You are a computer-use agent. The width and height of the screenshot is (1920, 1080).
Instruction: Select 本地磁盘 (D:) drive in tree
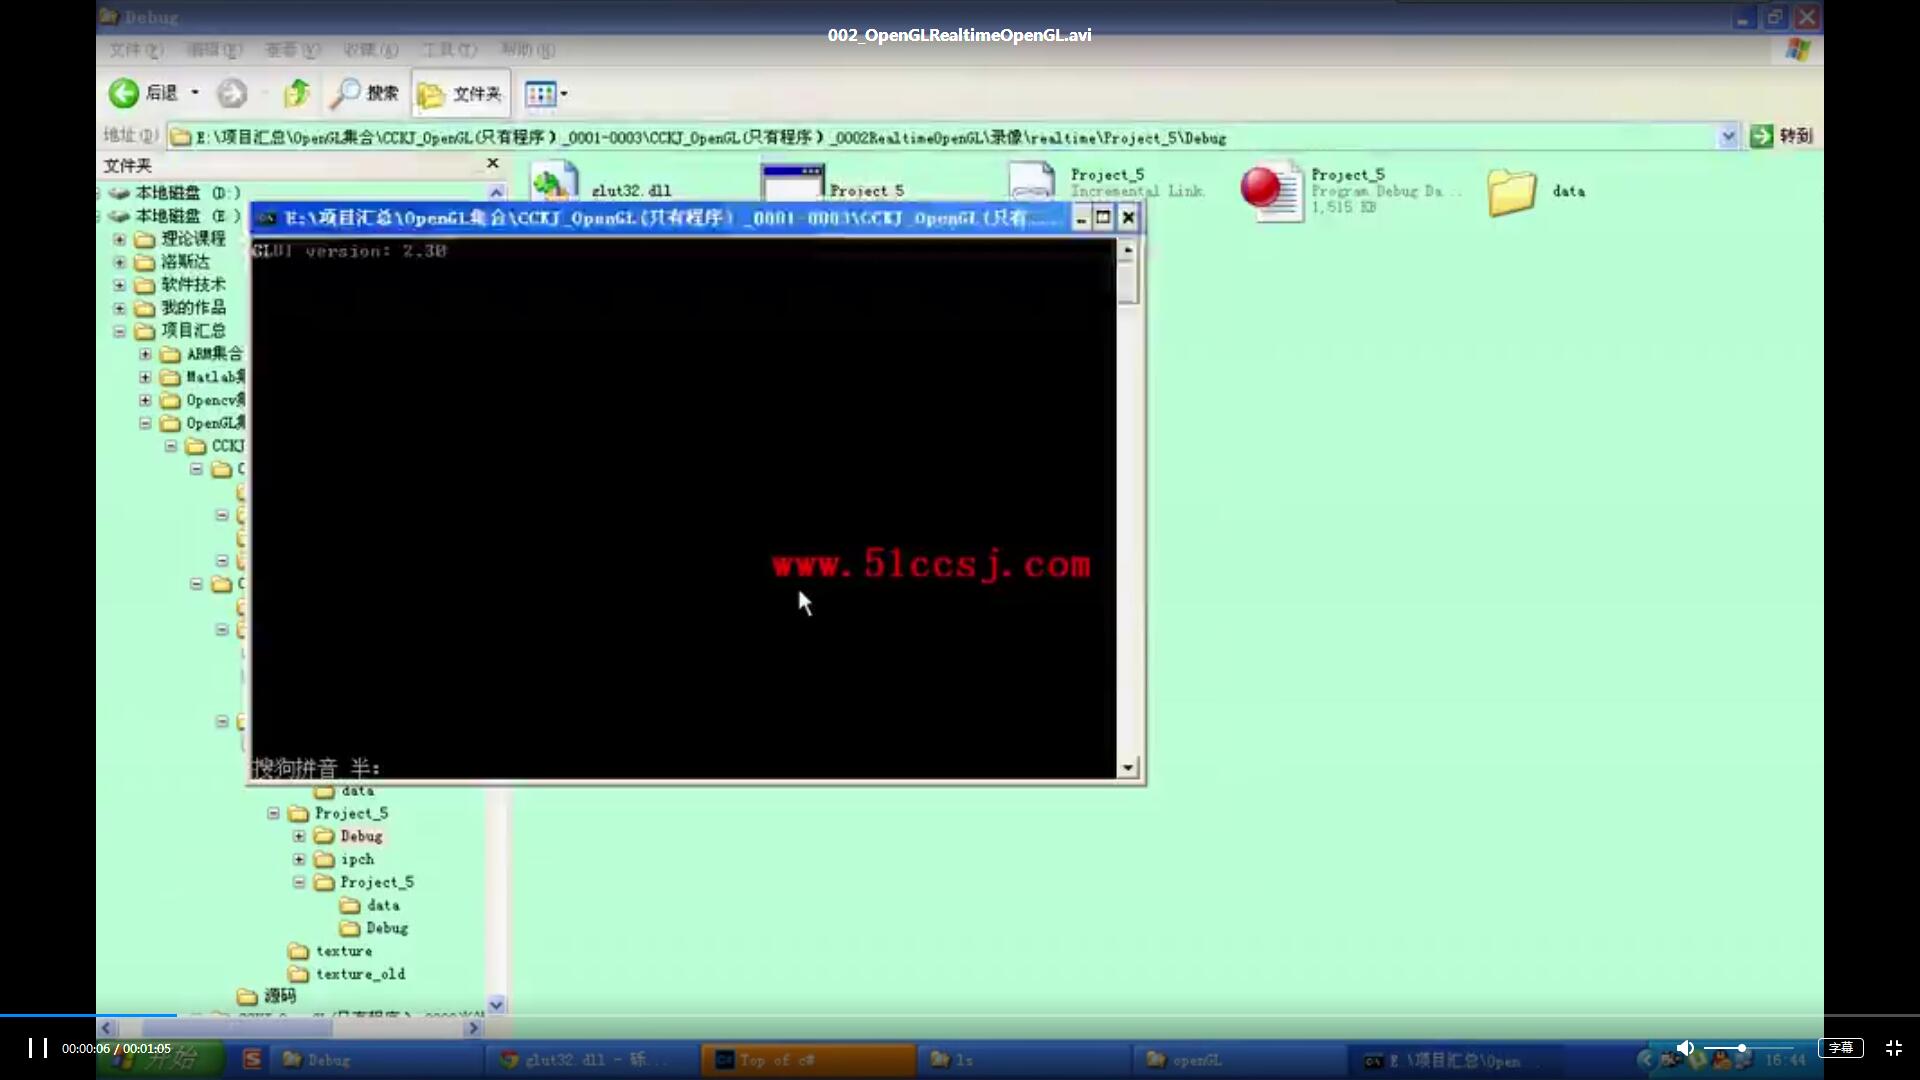pos(175,192)
